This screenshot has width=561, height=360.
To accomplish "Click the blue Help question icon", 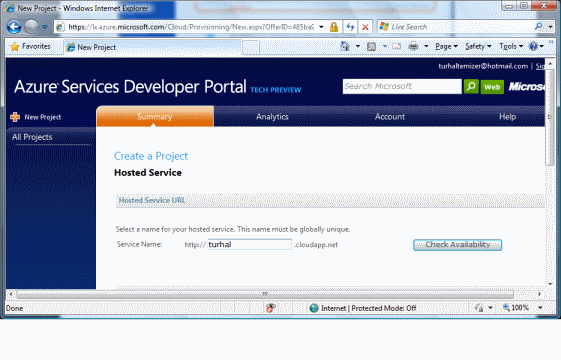I will [x=533, y=46].
